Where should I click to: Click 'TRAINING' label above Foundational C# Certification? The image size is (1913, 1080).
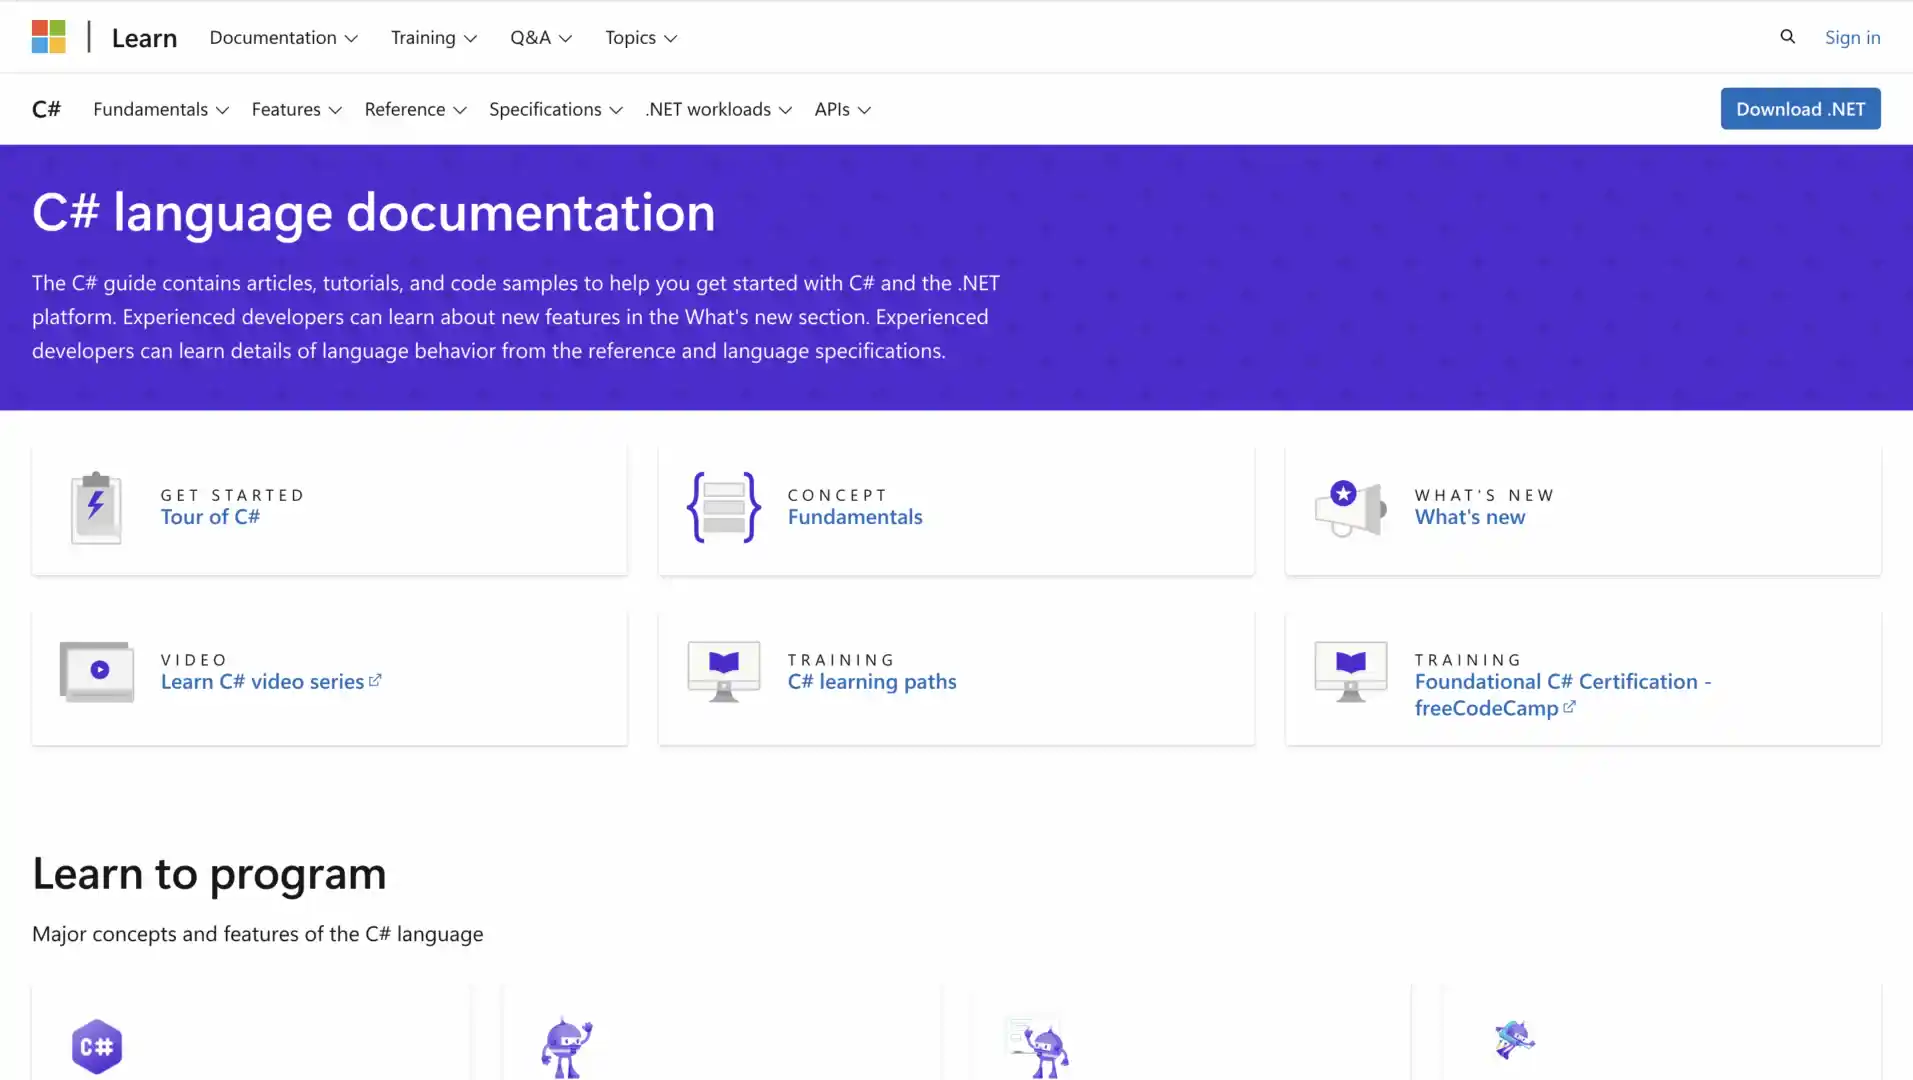[x=1467, y=660]
